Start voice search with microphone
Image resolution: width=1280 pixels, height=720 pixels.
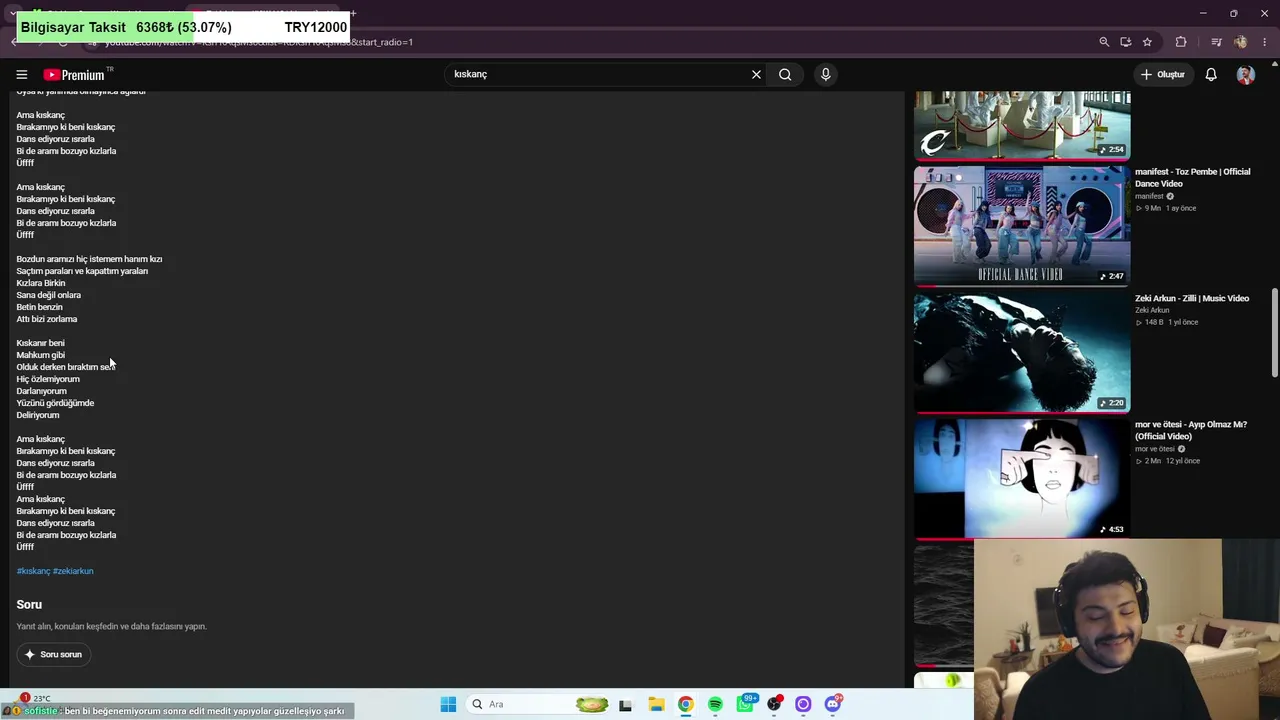[x=825, y=74]
